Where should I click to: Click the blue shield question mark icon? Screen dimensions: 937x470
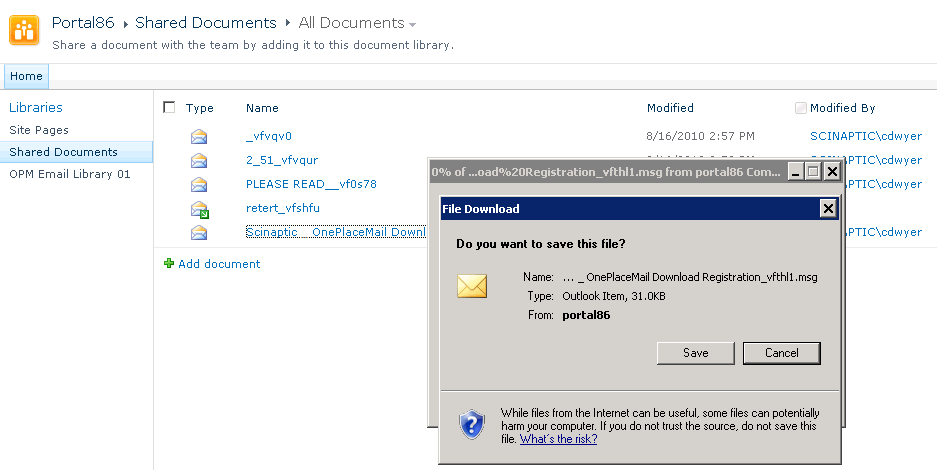click(x=472, y=425)
